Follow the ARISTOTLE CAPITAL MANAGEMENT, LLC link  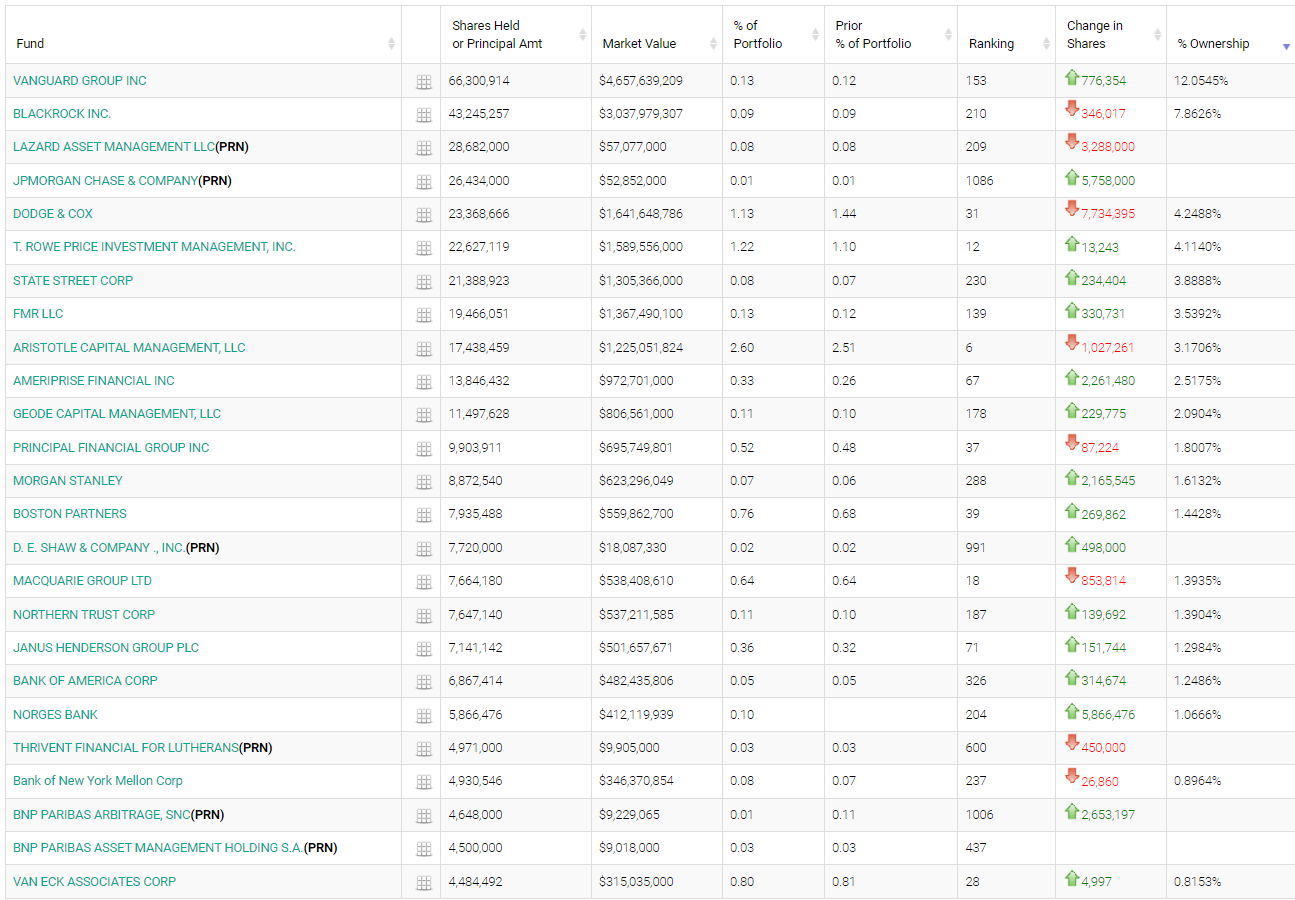pos(129,348)
